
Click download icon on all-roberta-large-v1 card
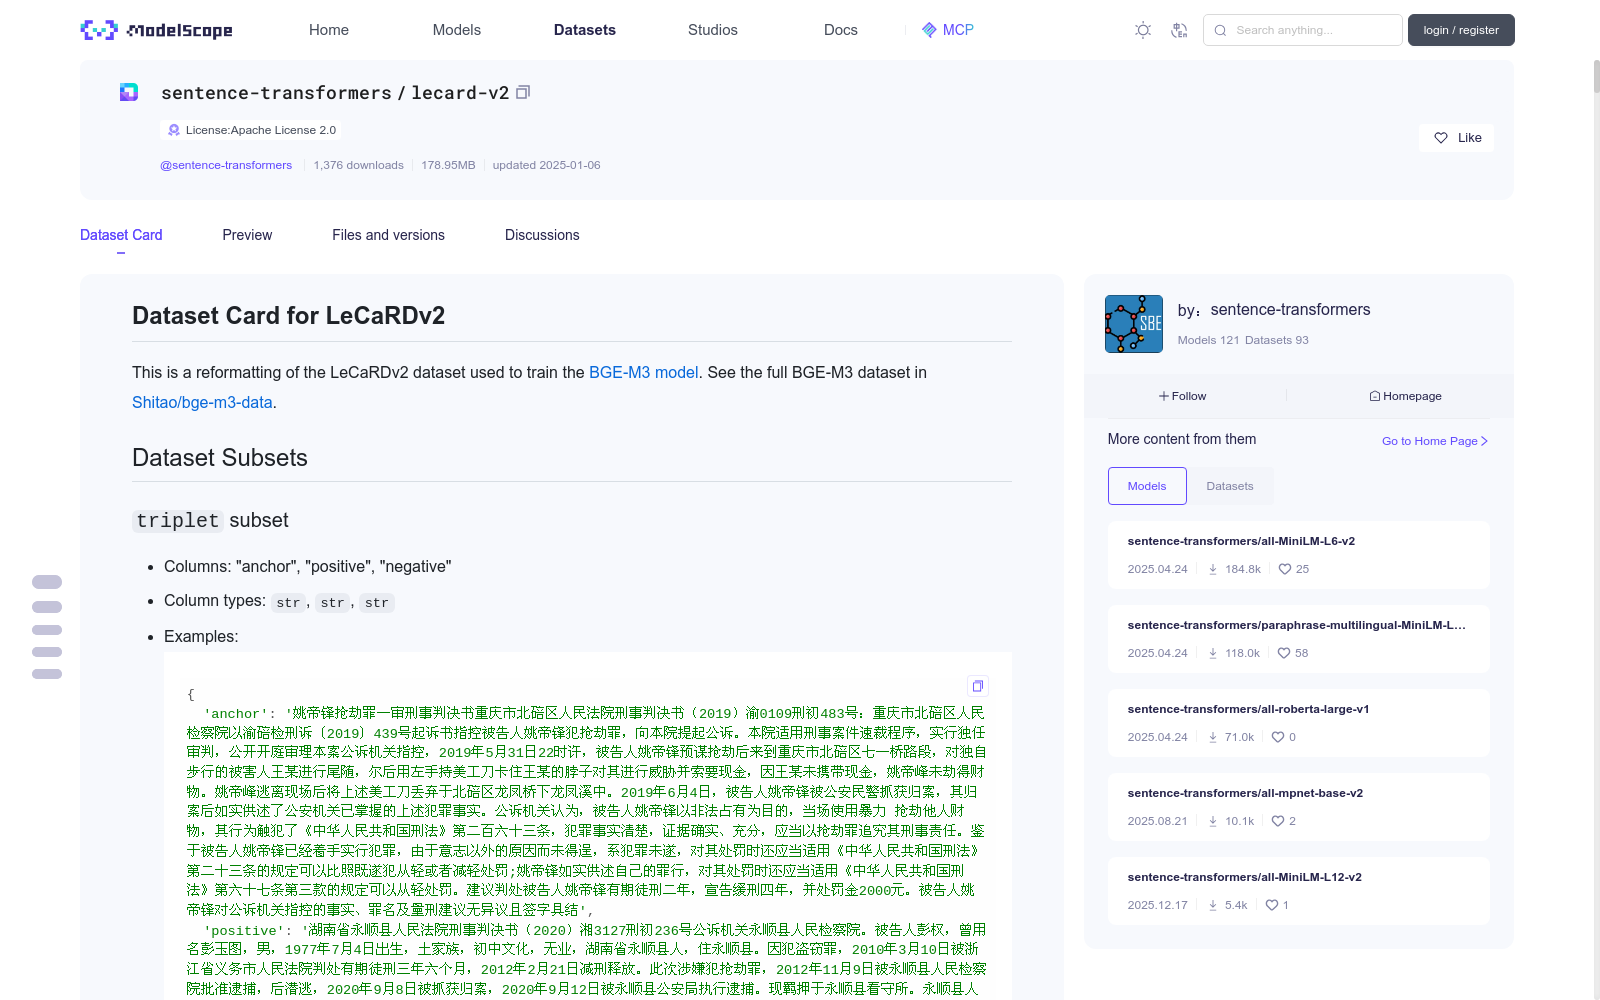1213,737
